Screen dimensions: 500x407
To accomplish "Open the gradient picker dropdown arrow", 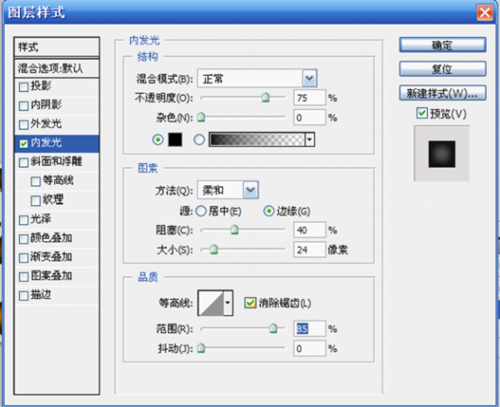I will click(x=310, y=139).
